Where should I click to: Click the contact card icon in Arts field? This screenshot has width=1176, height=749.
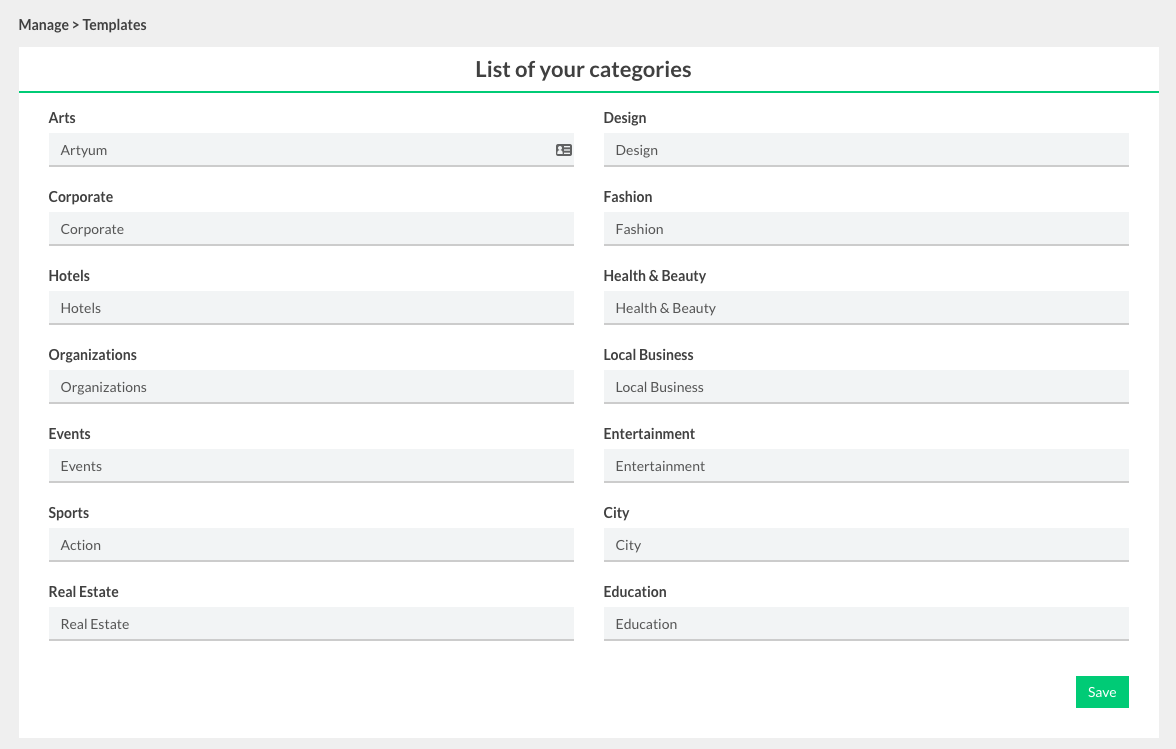click(x=564, y=150)
